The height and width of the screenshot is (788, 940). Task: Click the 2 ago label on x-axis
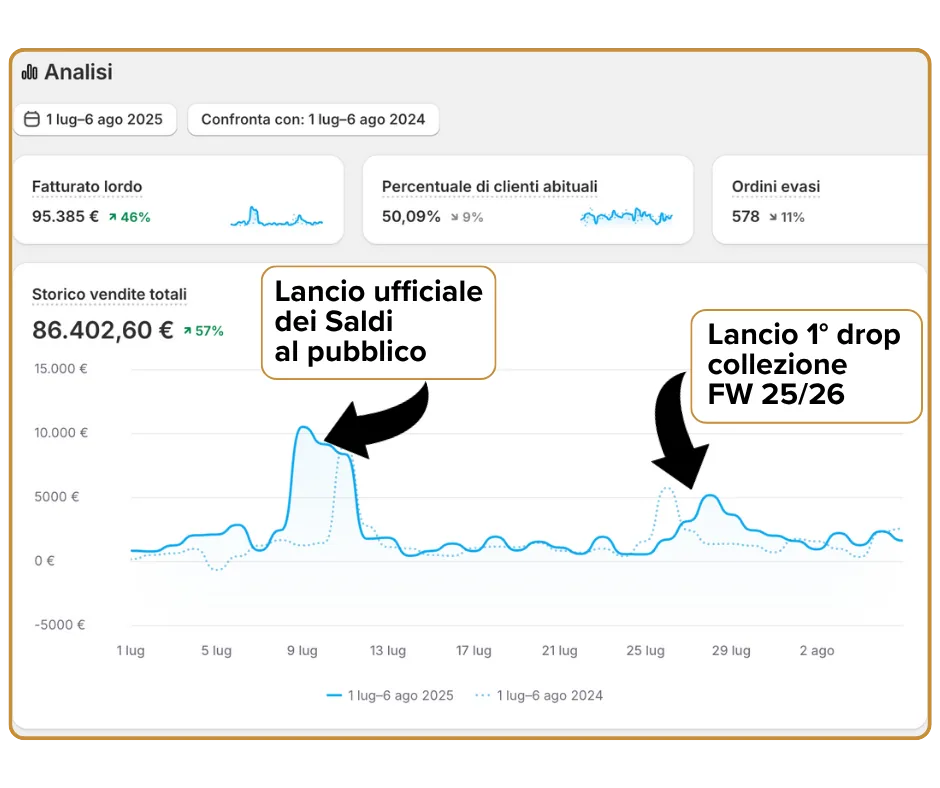[x=817, y=651]
